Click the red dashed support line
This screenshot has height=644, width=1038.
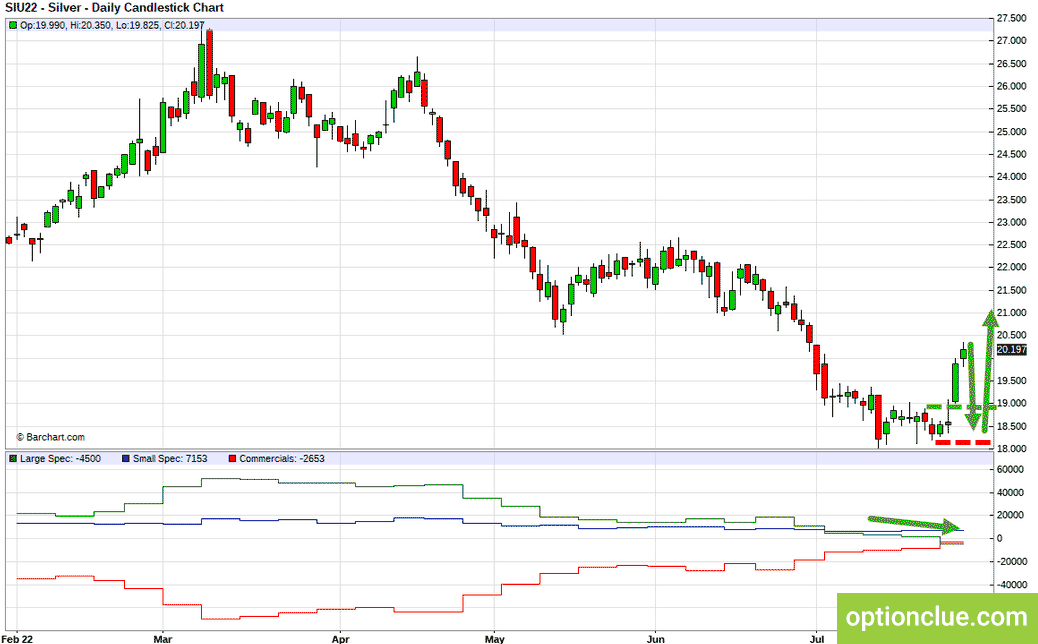[963, 442]
